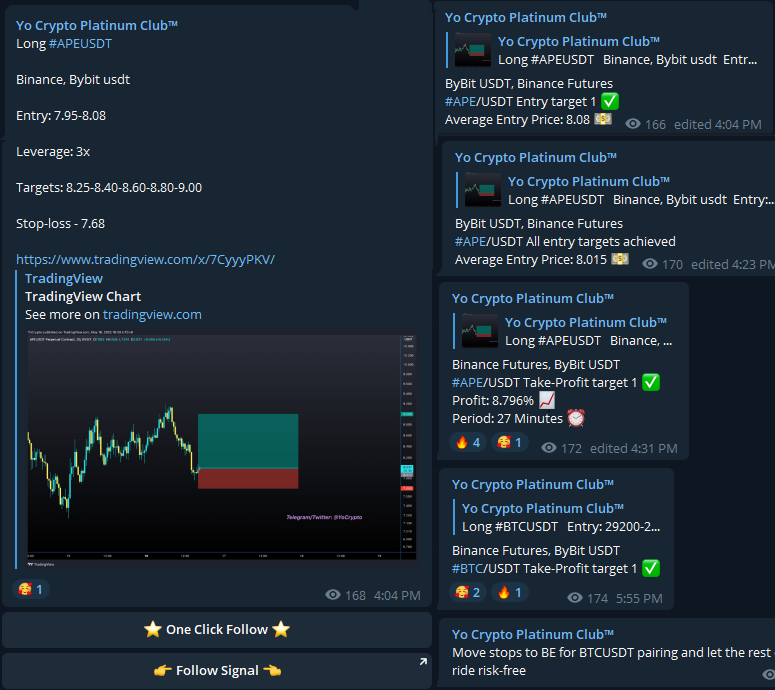This screenshot has width=775, height=690.
Task: Click #APE hashtag in All entry targets achieved message
Action: pos(470,242)
